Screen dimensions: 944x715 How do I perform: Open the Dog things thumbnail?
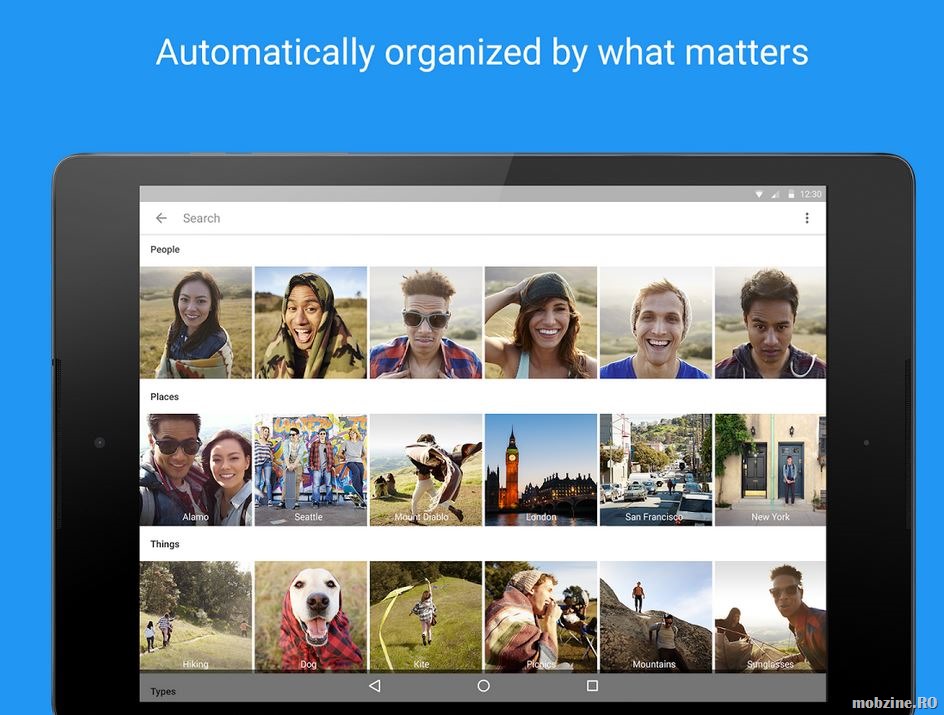click(311, 616)
